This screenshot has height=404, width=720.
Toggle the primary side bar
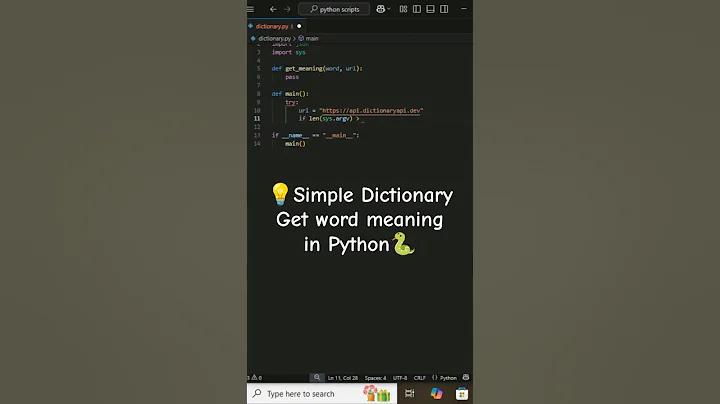pyautogui.click(x=417, y=9)
